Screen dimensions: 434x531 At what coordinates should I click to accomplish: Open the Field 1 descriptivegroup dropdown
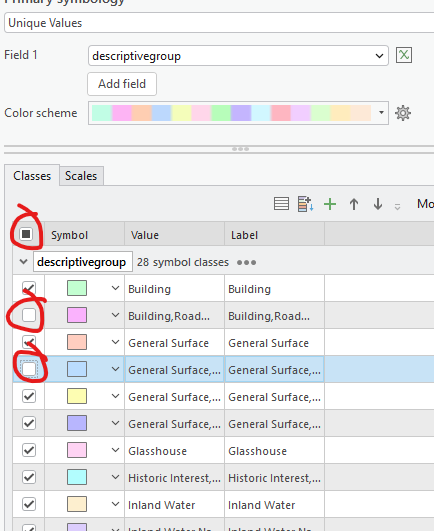238,56
